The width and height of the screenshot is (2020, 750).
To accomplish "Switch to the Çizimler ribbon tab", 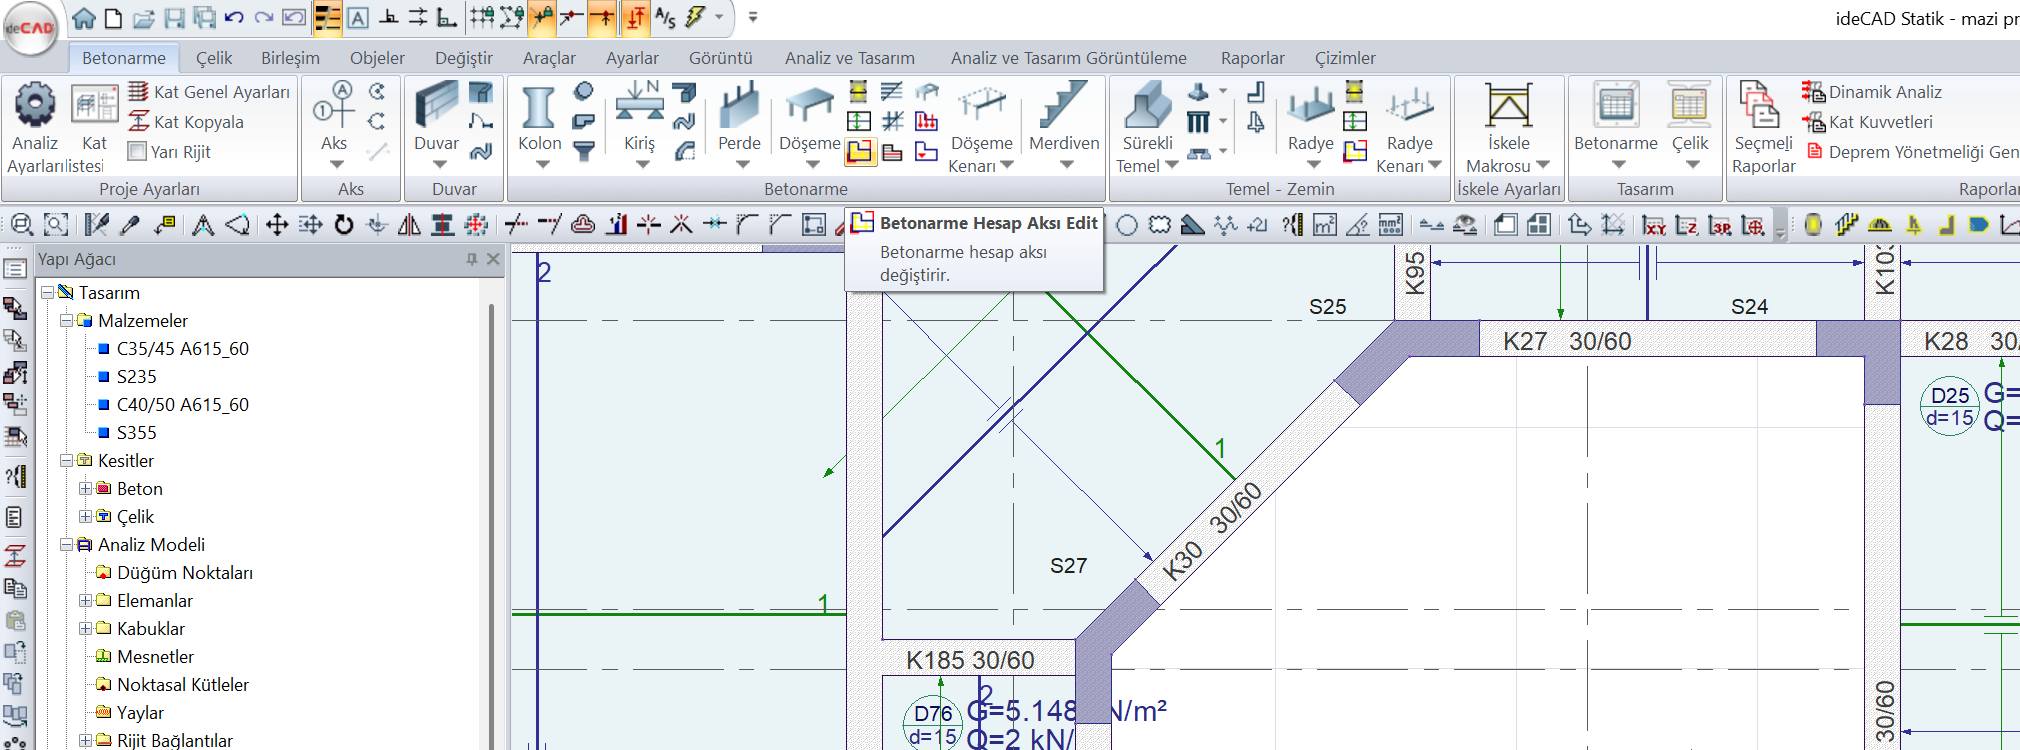I will [1345, 58].
